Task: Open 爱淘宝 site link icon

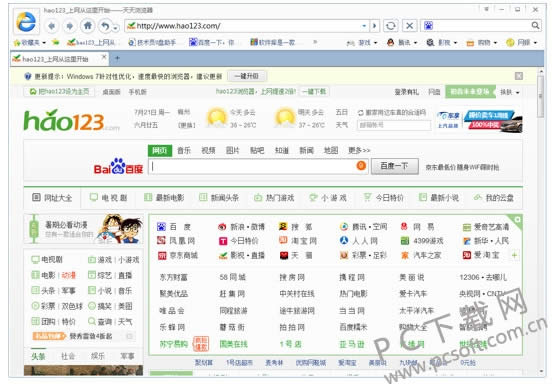Action: pos(466,255)
